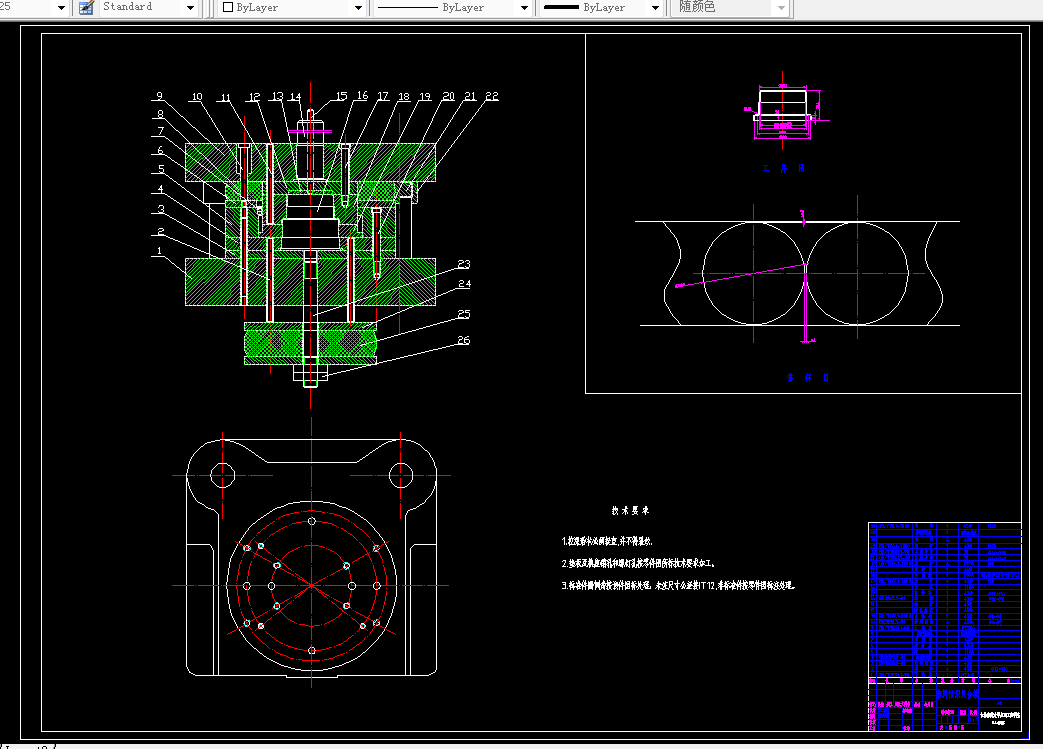Click the magenta workpiece drawing at top right
The height and width of the screenshot is (749, 1043).
(x=784, y=113)
